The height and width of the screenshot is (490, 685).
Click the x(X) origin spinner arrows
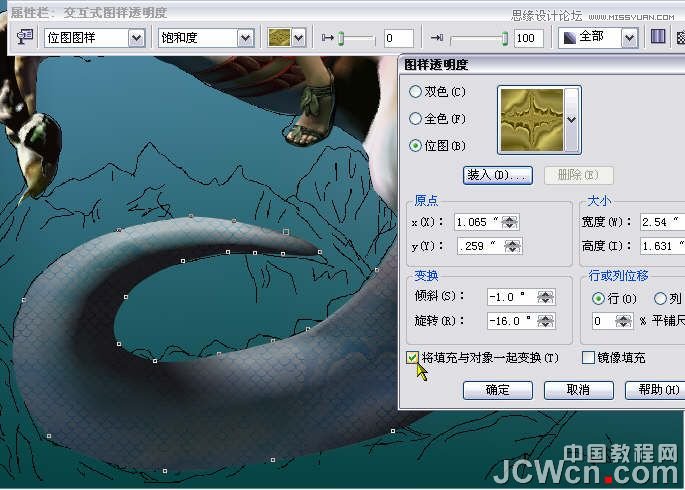tap(509, 222)
